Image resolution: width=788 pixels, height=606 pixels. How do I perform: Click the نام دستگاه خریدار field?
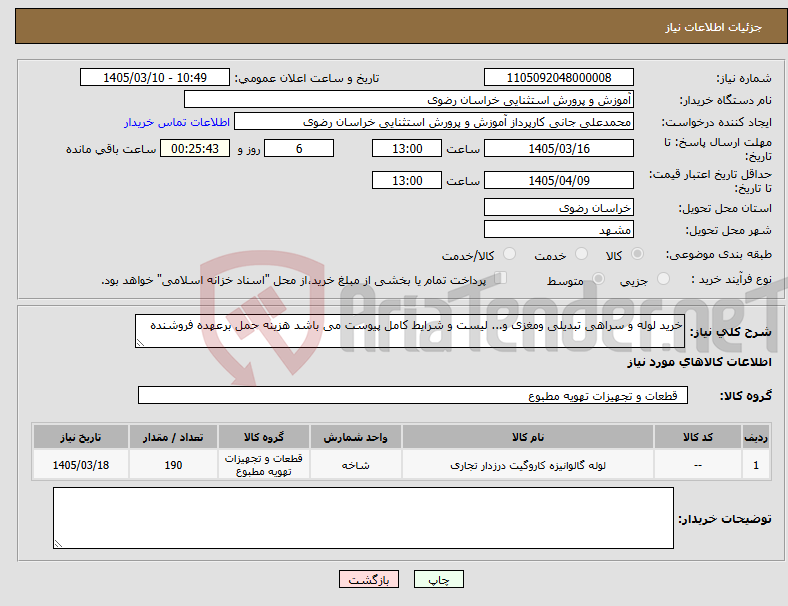click(409, 99)
